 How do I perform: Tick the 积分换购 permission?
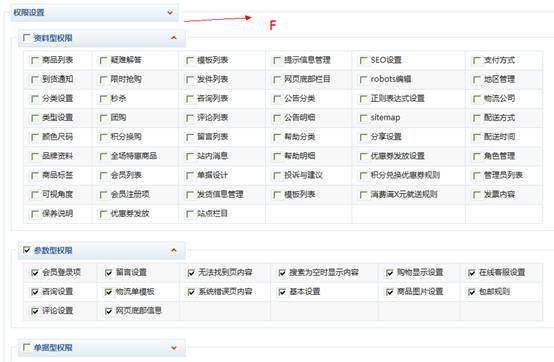click(104, 137)
